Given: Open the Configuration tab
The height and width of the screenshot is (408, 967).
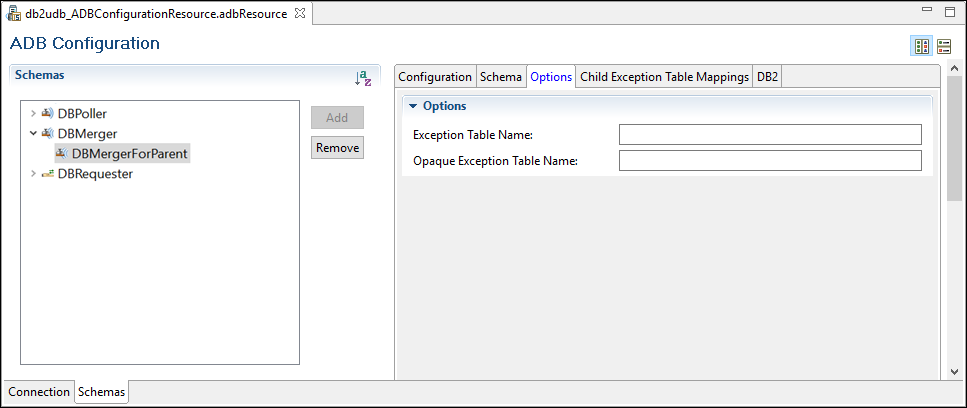Looking at the screenshot, I should click(x=435, y=77).
